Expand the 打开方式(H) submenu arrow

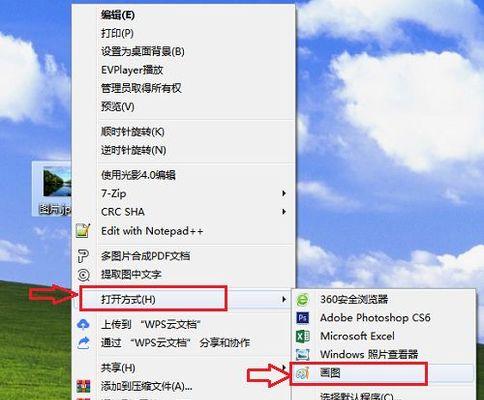tap(284, 299)
